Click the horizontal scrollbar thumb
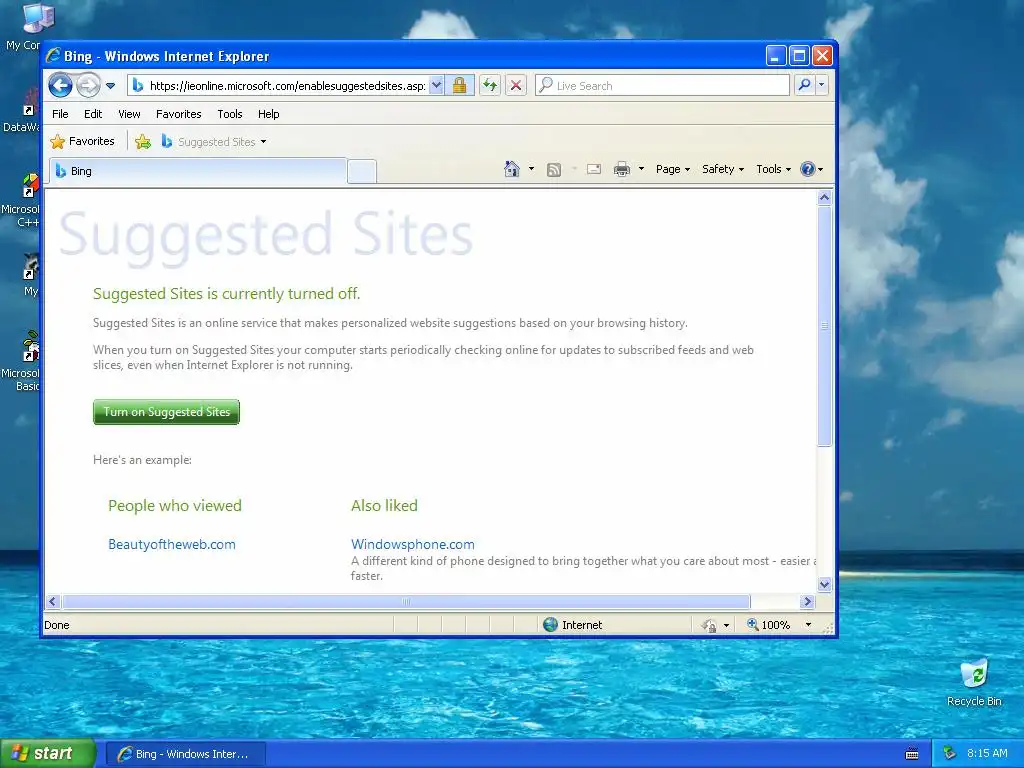The image size is (1024, 768). click(x=406, y=601)
